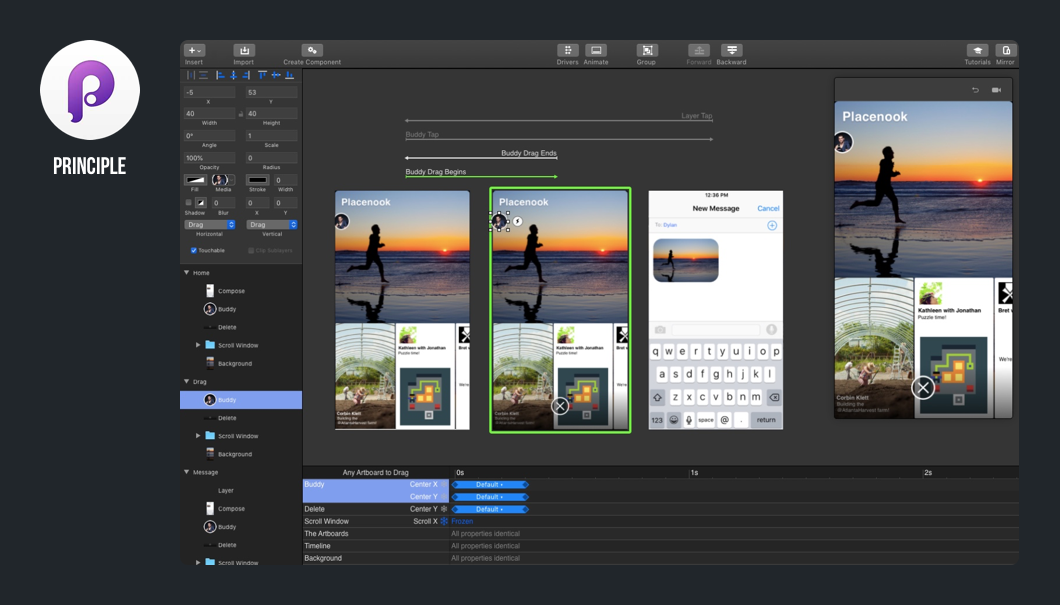Open the Drivers panel

(567, 51)
